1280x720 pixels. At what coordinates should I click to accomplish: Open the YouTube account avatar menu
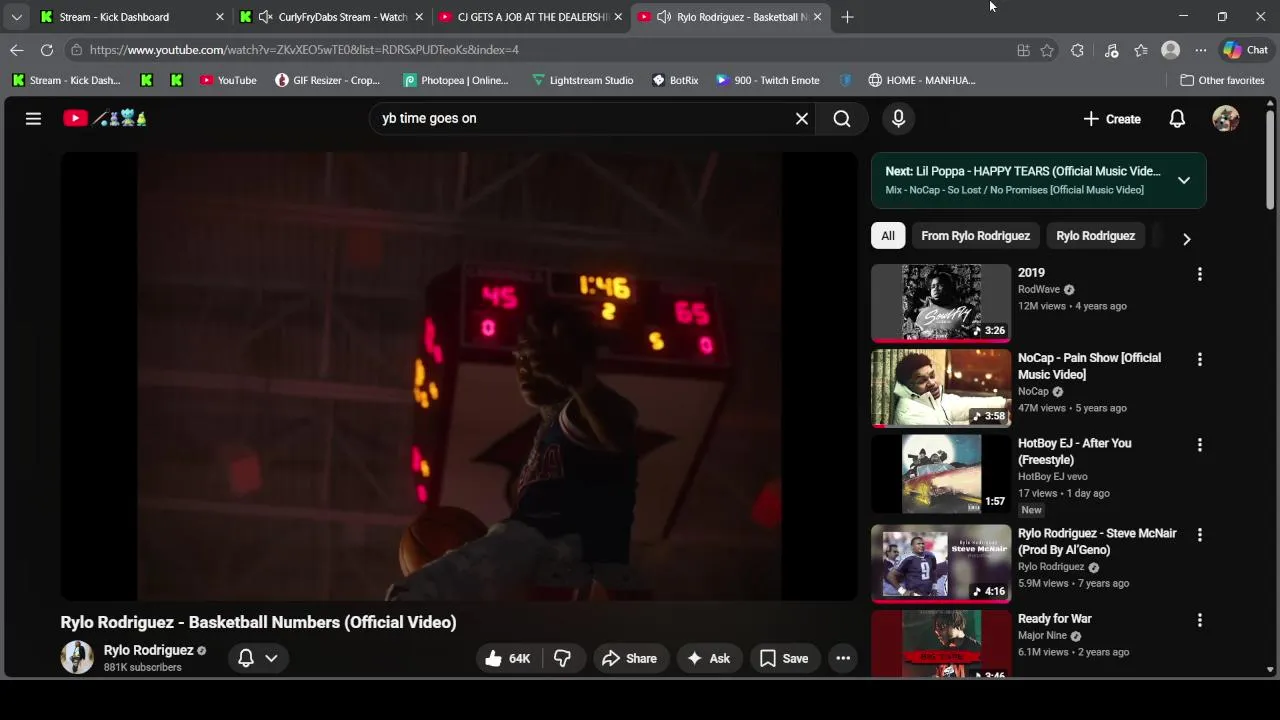[1225, 118]
